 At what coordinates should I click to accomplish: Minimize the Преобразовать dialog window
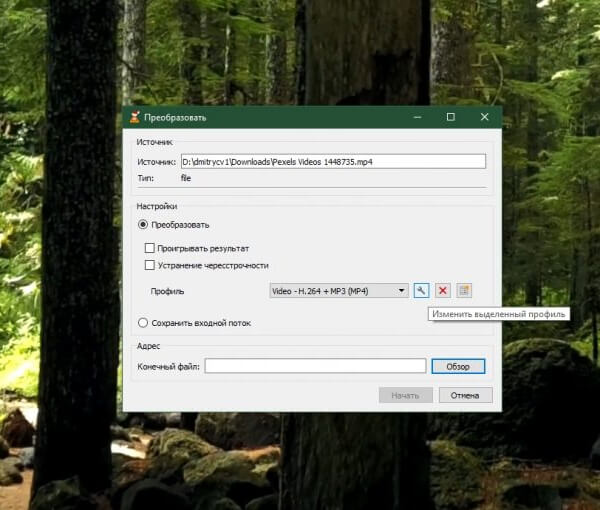point(418,117)
